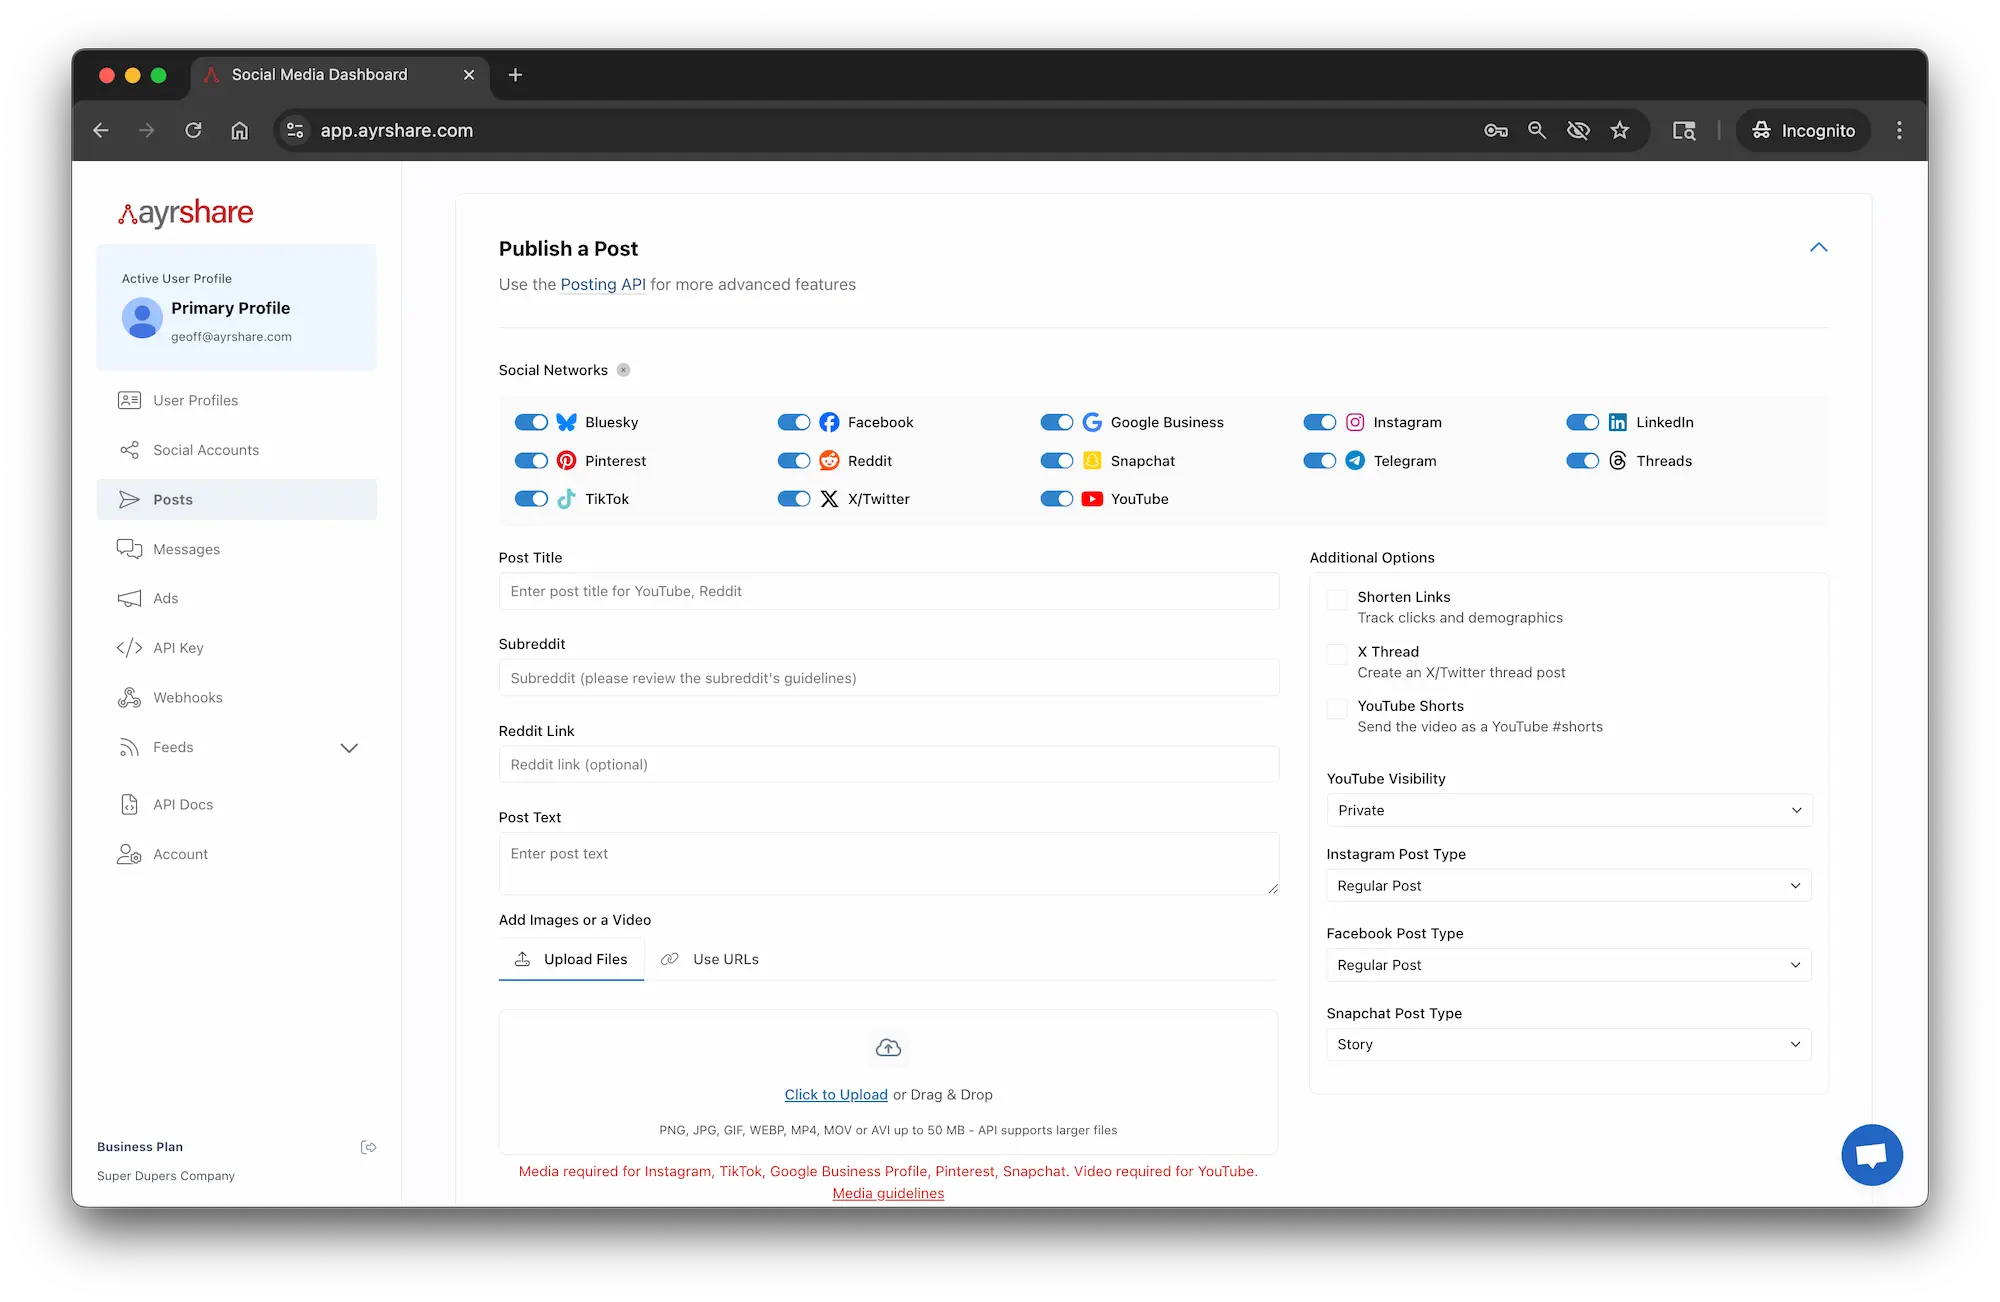2000x1302 pixels.
Task: Click the cloud upload icon
Action: click(x=888, y=1048)
